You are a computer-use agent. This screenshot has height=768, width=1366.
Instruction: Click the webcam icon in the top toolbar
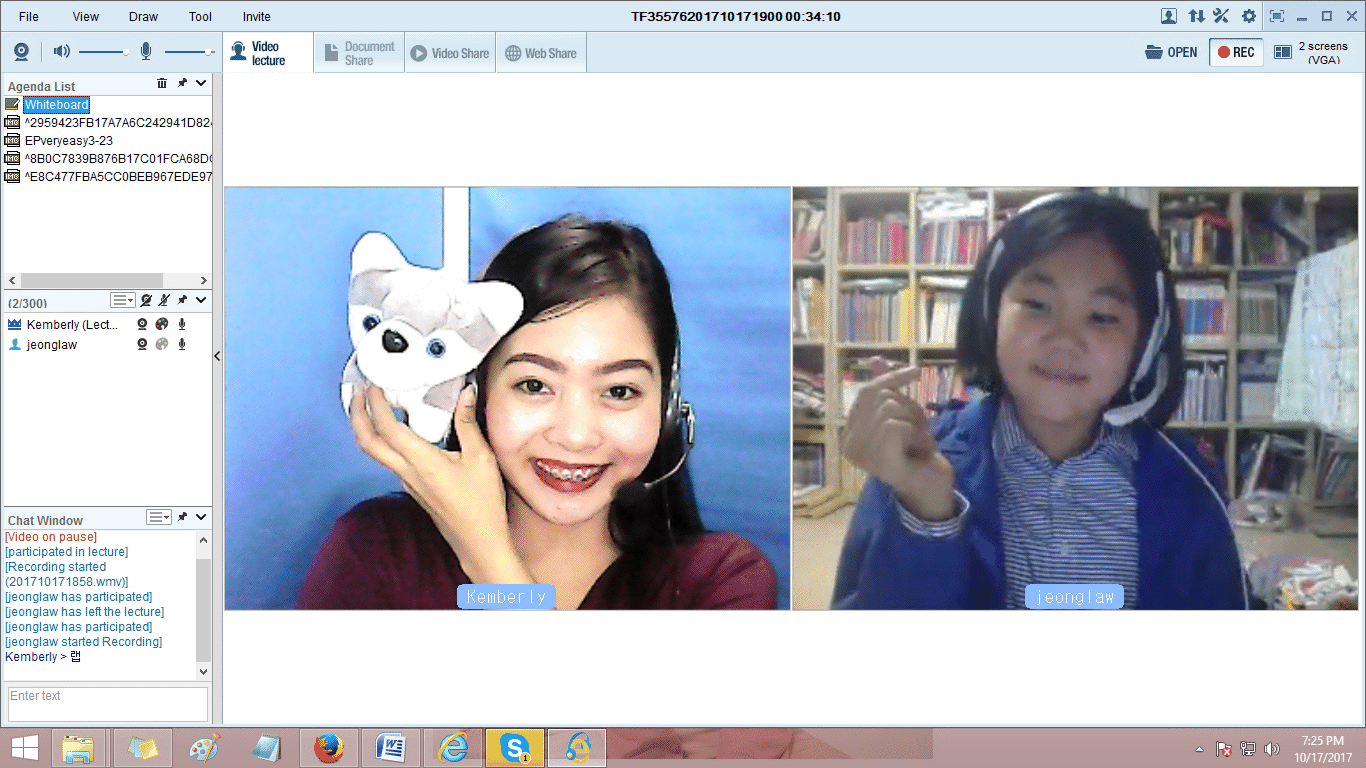pos(21,52)
